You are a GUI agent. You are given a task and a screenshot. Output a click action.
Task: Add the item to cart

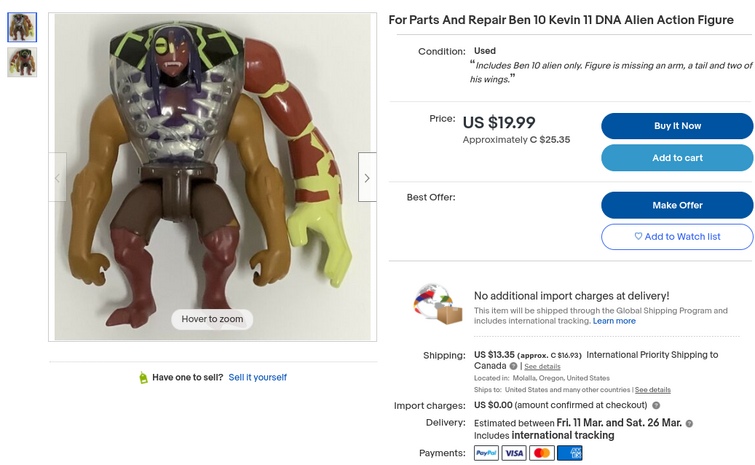tap(676, 158)
